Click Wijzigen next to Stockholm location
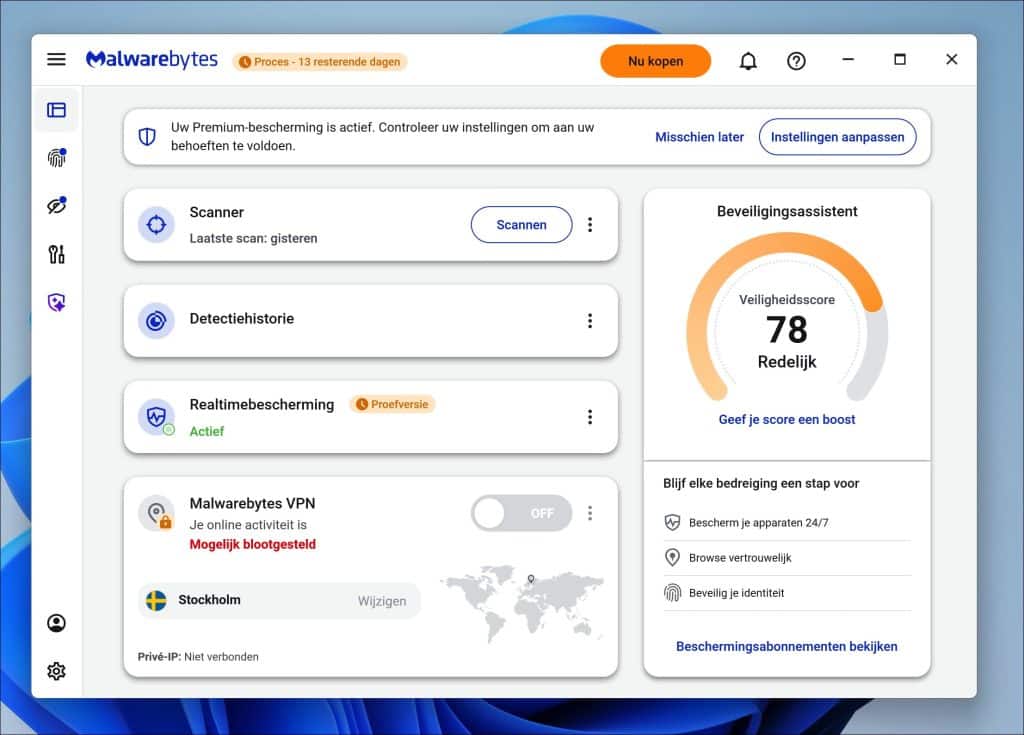Image resolution: width=1024 pixels, height=735 pixels. (x=381, y=601)
